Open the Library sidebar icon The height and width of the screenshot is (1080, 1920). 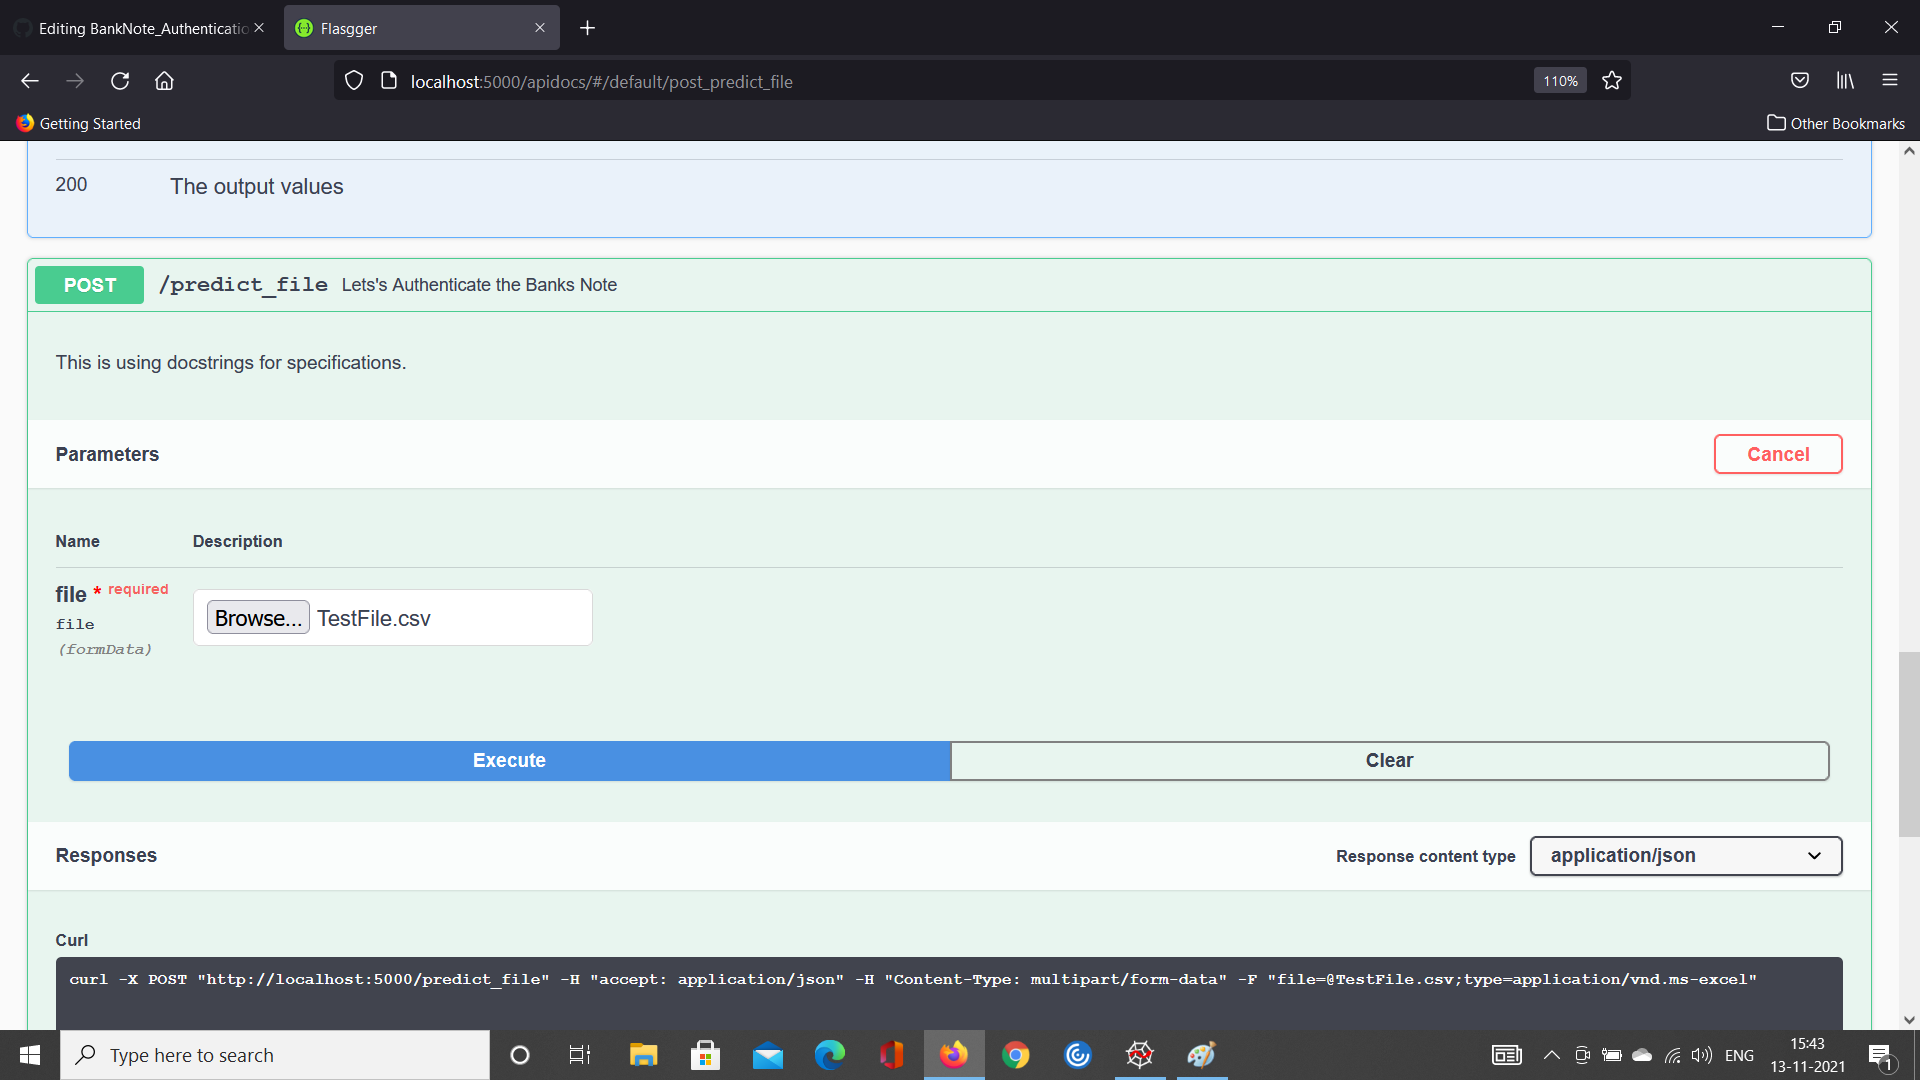click(x=1845, y=81)
